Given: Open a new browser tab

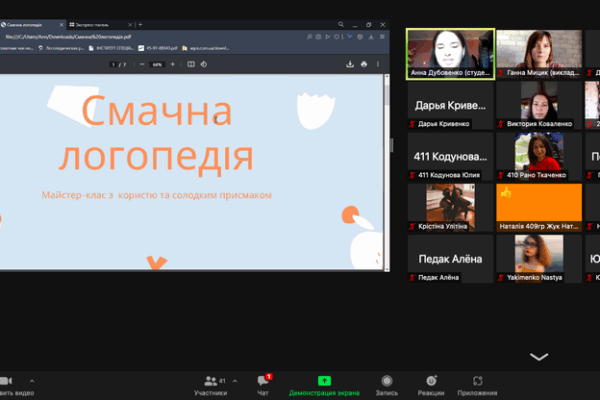Looking at the screenshot, I should [141, 24].
